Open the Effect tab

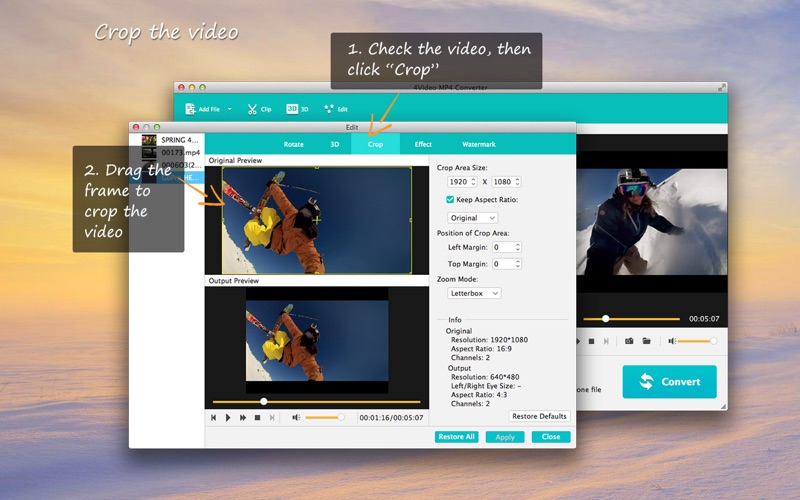point(423,144)
